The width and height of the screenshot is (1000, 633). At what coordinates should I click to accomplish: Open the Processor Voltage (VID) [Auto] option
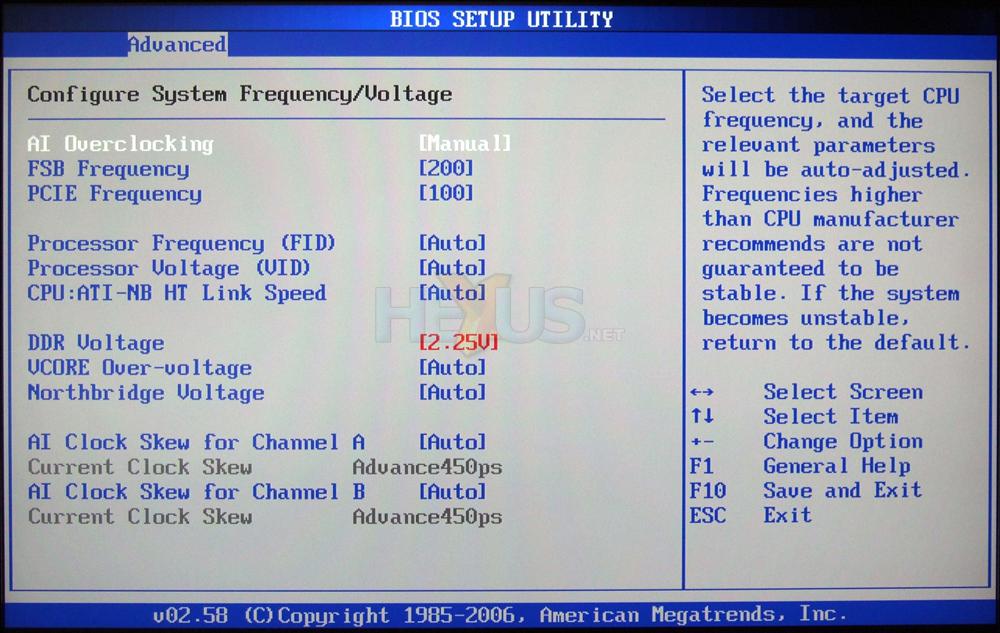coord(452,268)
